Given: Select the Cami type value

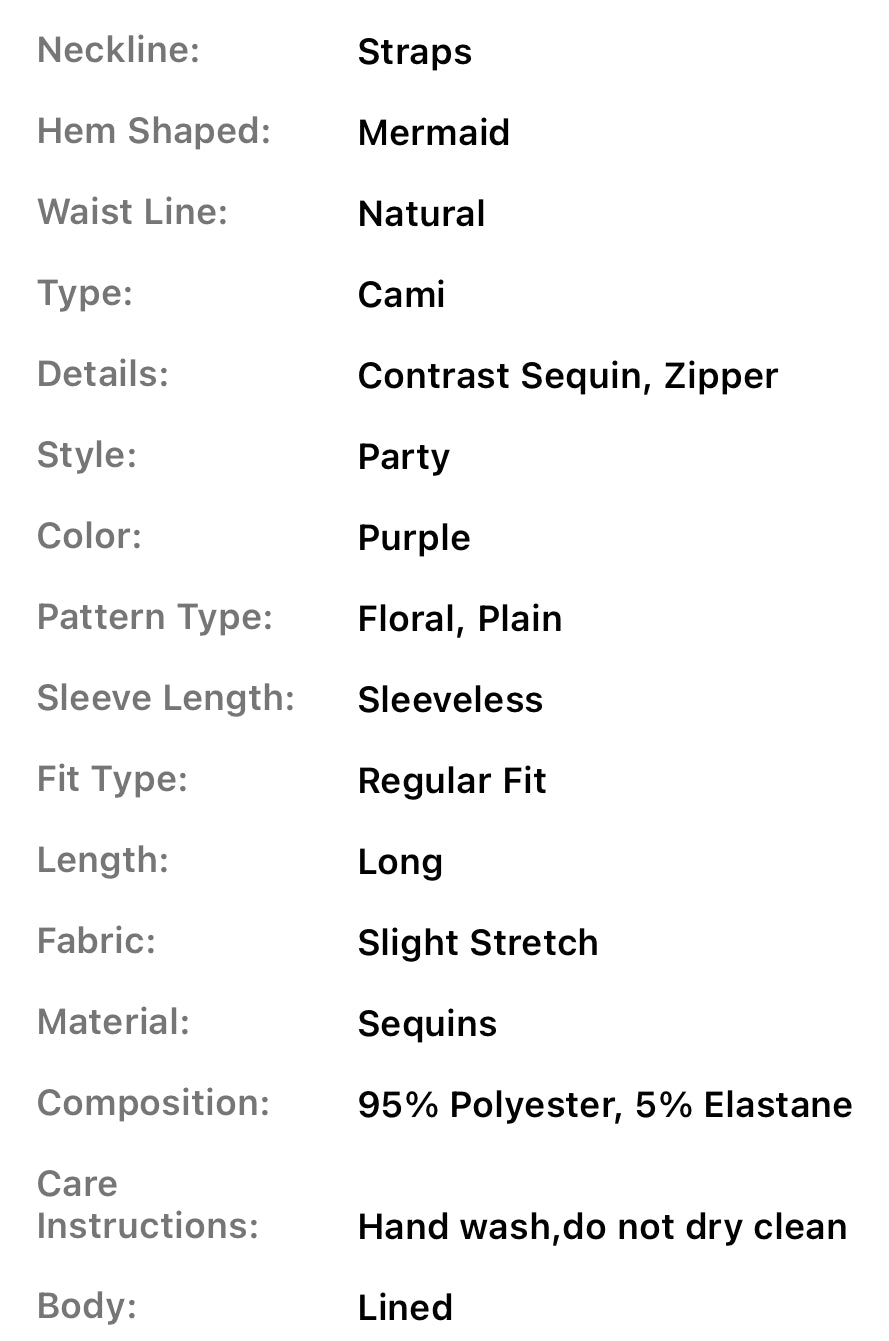Looking at the screenshot, I should click(x=401, y=295).
